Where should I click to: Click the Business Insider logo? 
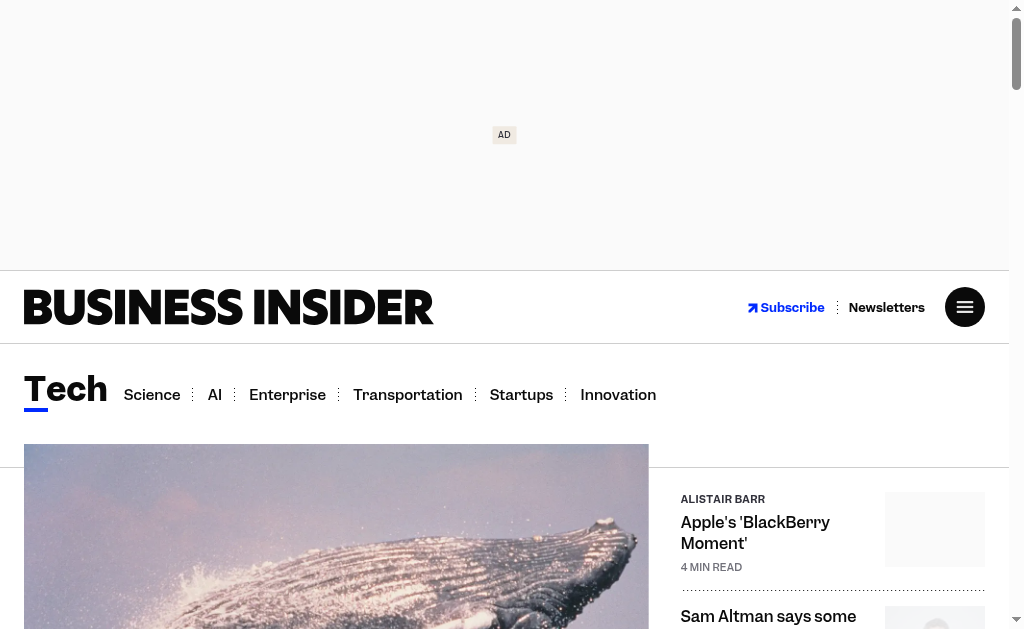click(229, 307)
